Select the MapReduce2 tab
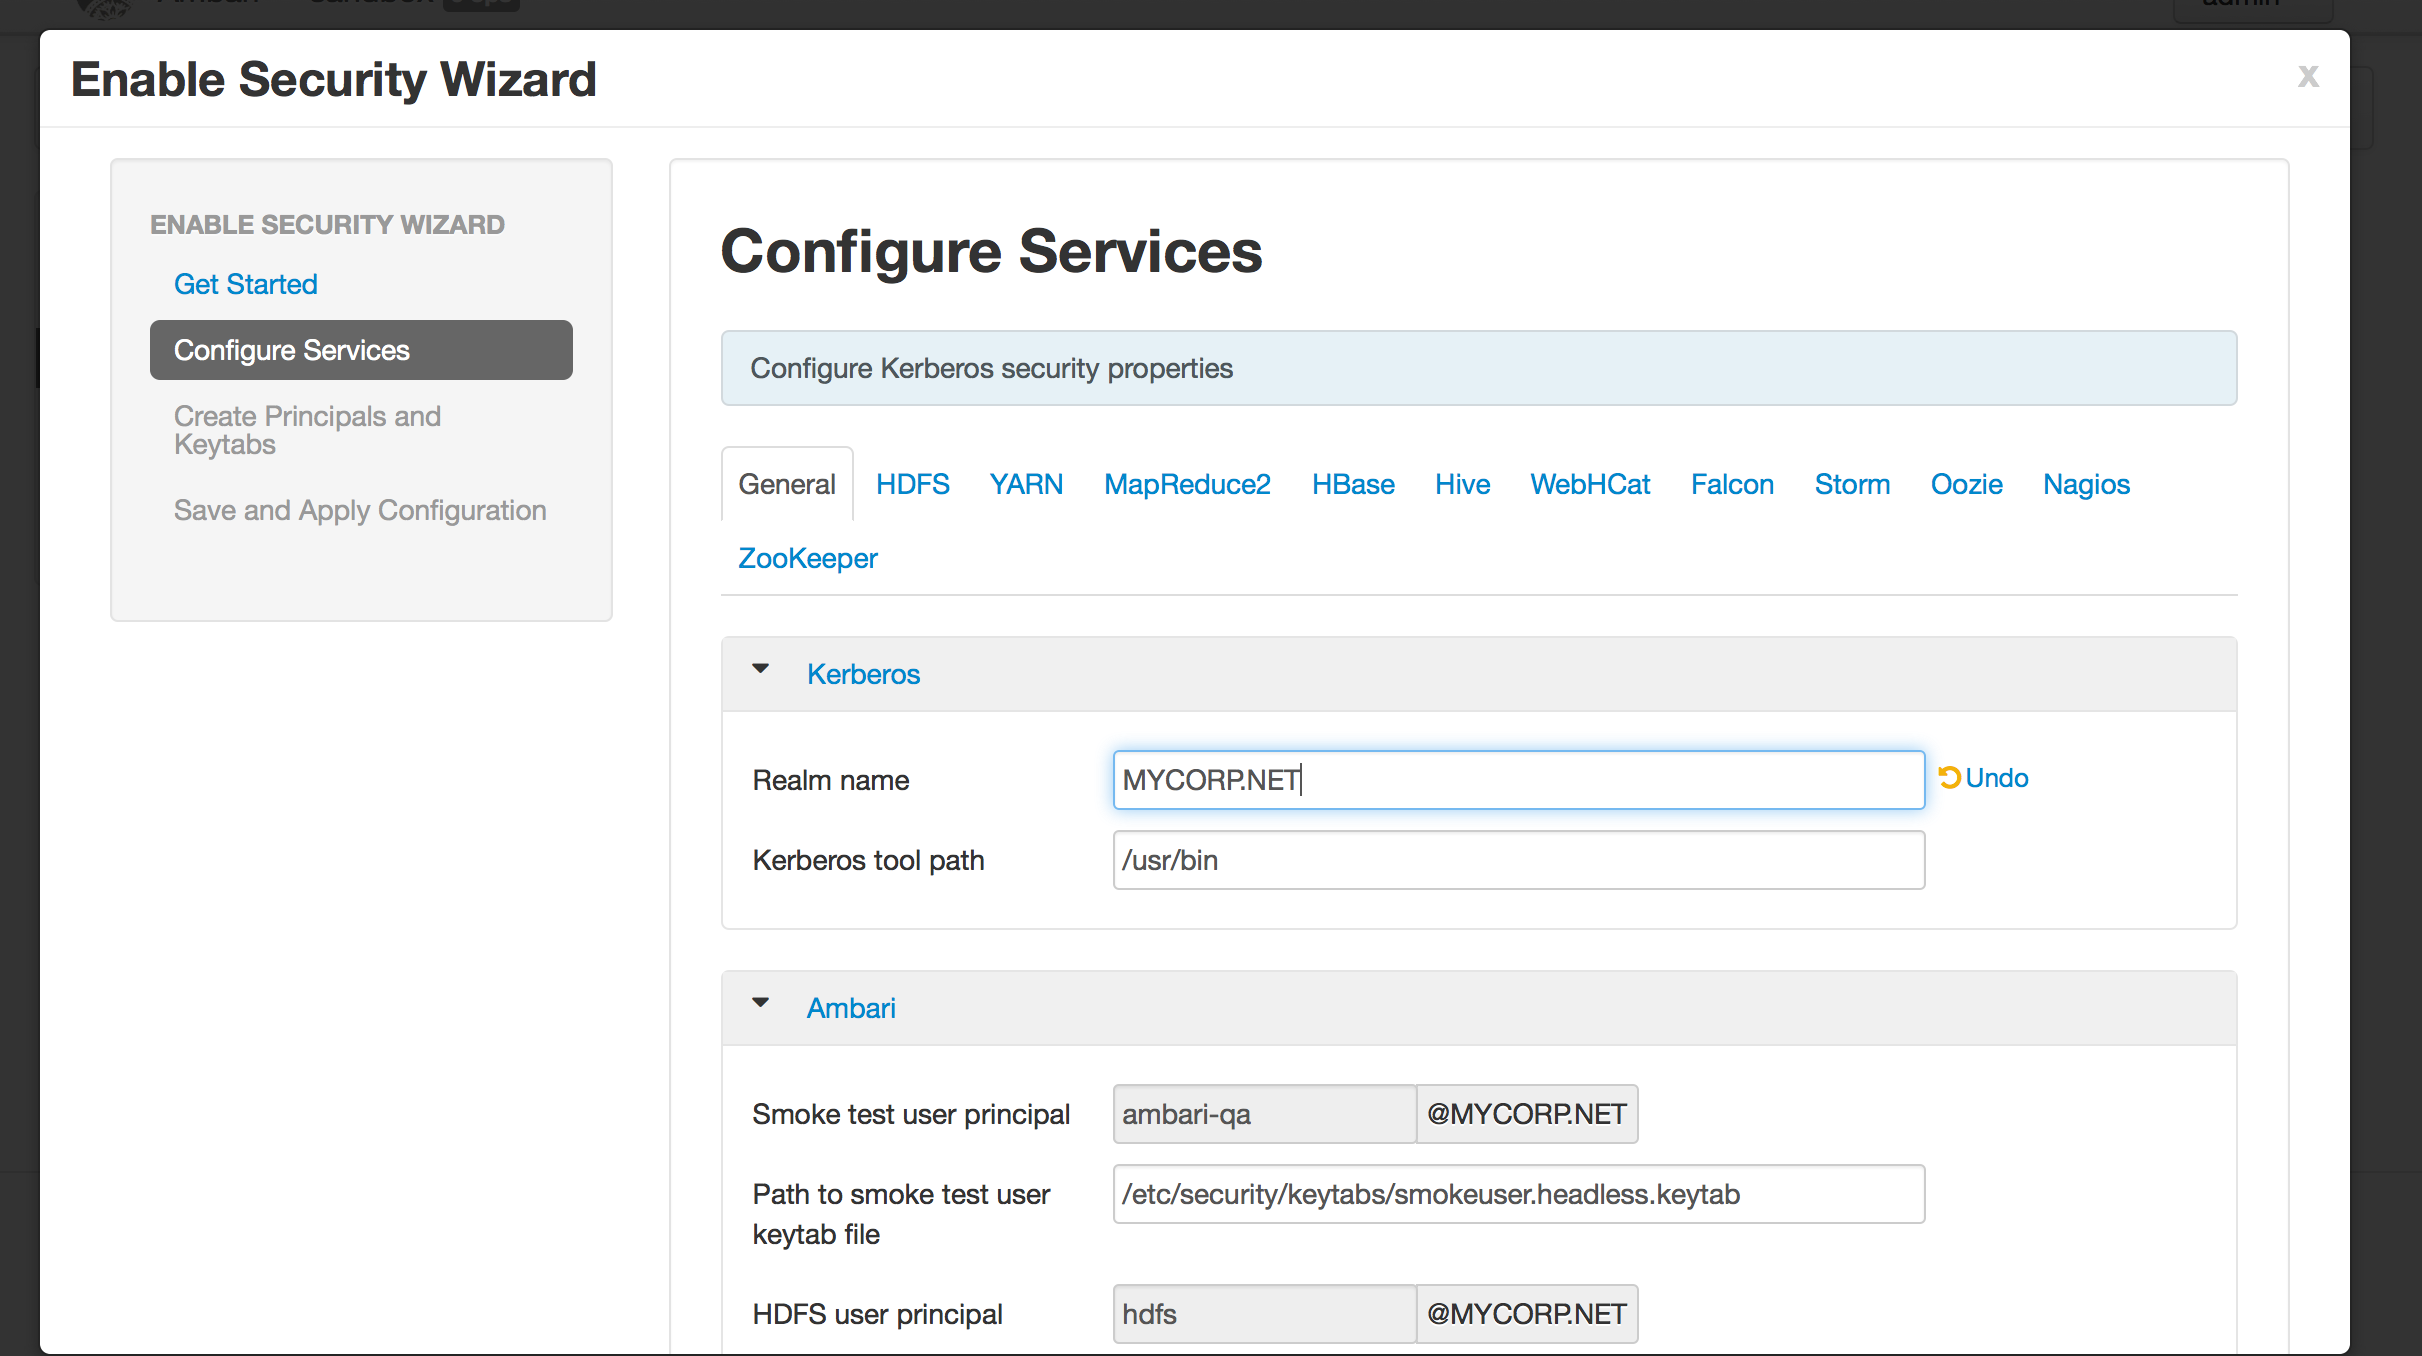Viewport: 2422px width, 1356px height. [x=1187, y=484]
